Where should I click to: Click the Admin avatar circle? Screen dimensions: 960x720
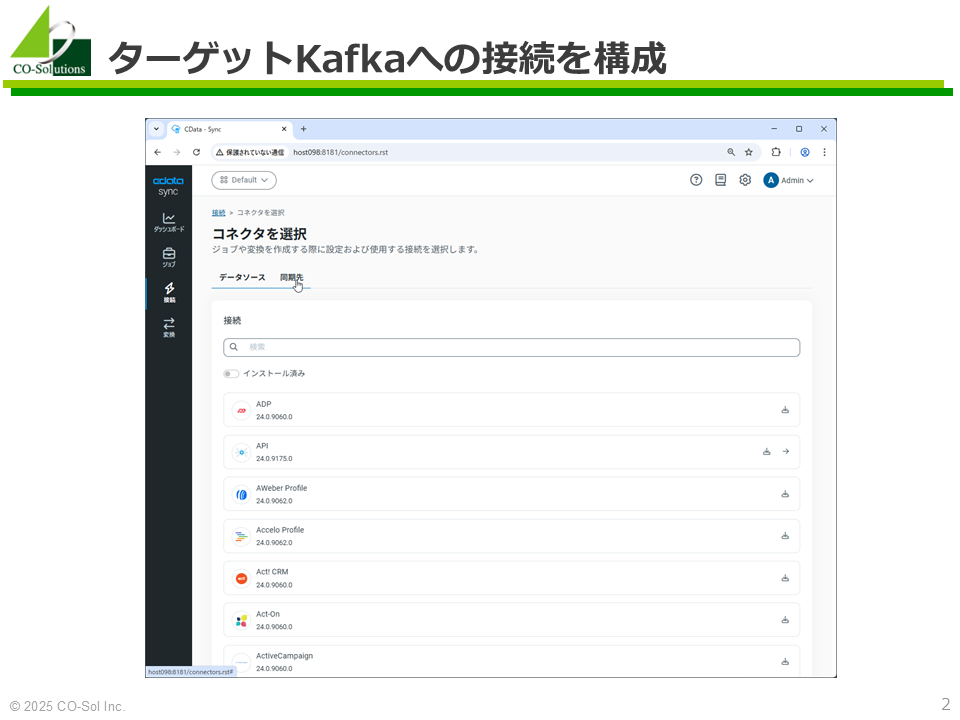(771, 180)
